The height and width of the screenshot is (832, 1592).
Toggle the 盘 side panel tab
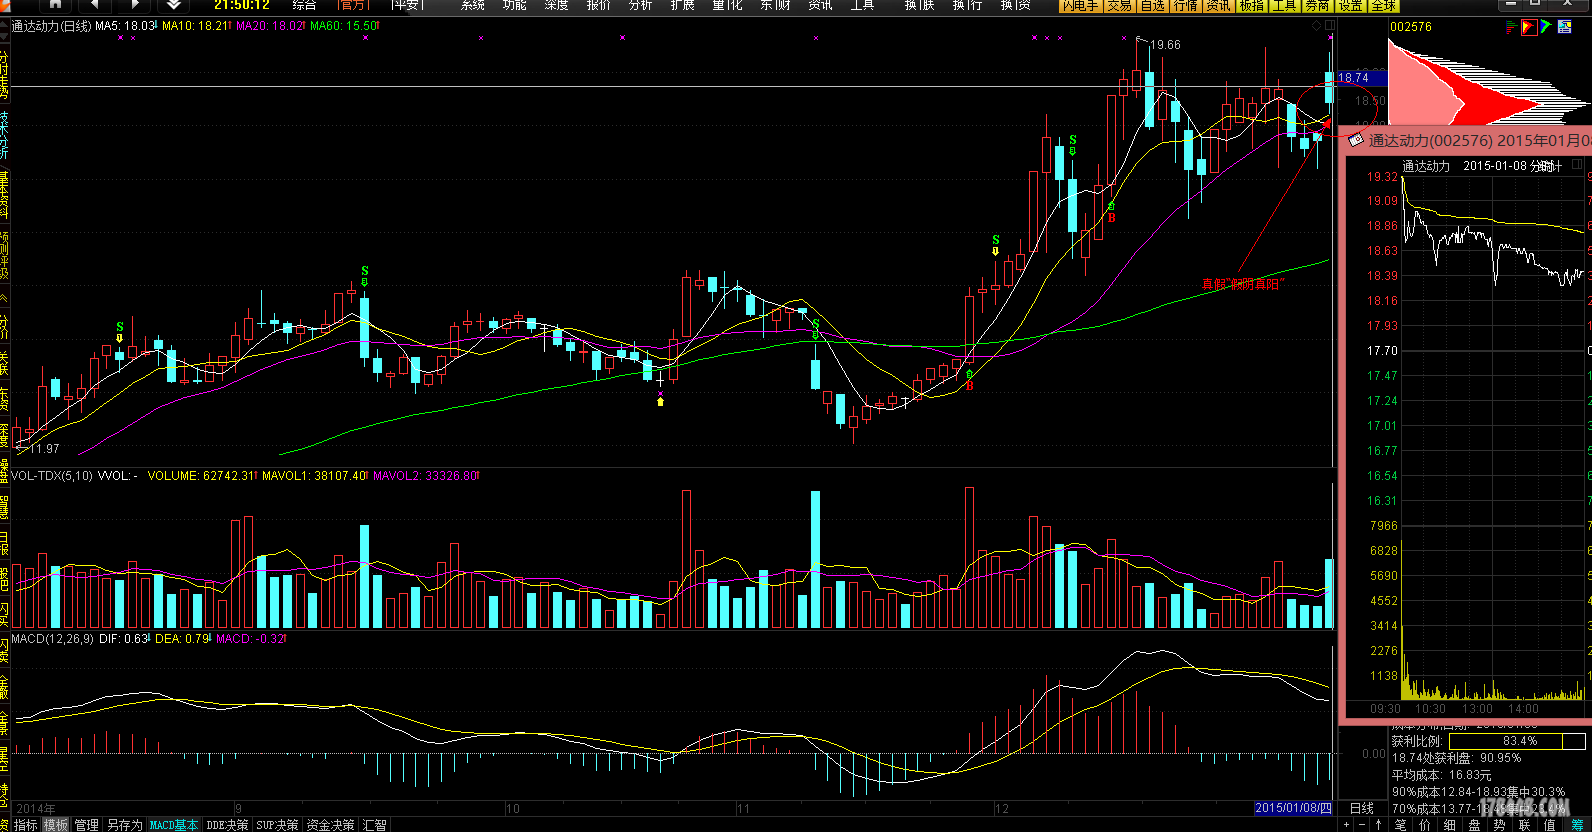coord(1475,825)
